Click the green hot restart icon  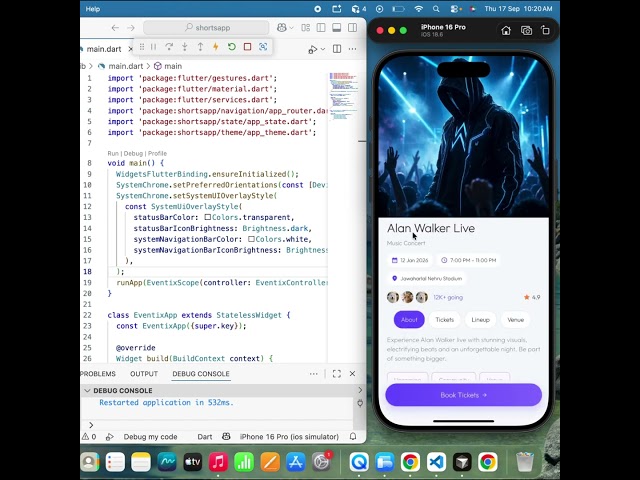pyautogui.click(x=231, y=47)
